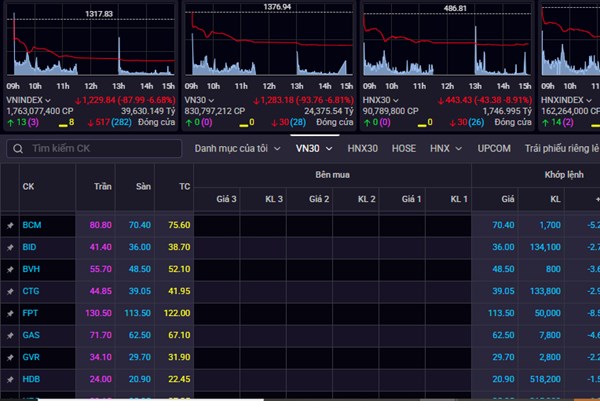
Task: Click the Tìm kiếm CK search field
Action: point(100,148)
